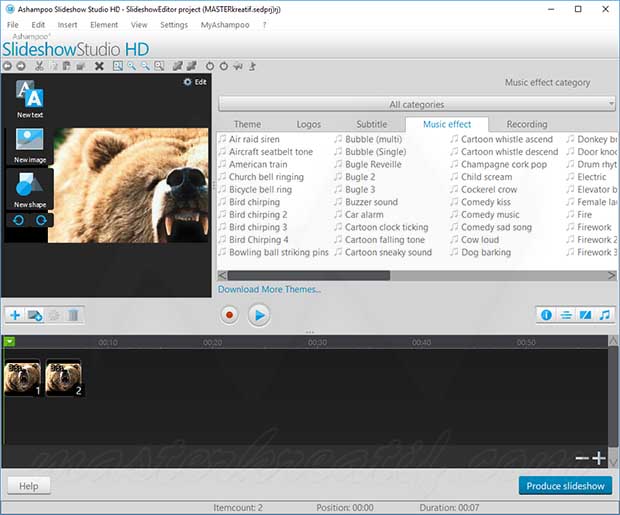Click the add image icon beside plus
The width and height of the screenshot is (620, 515).
point(35,315)
